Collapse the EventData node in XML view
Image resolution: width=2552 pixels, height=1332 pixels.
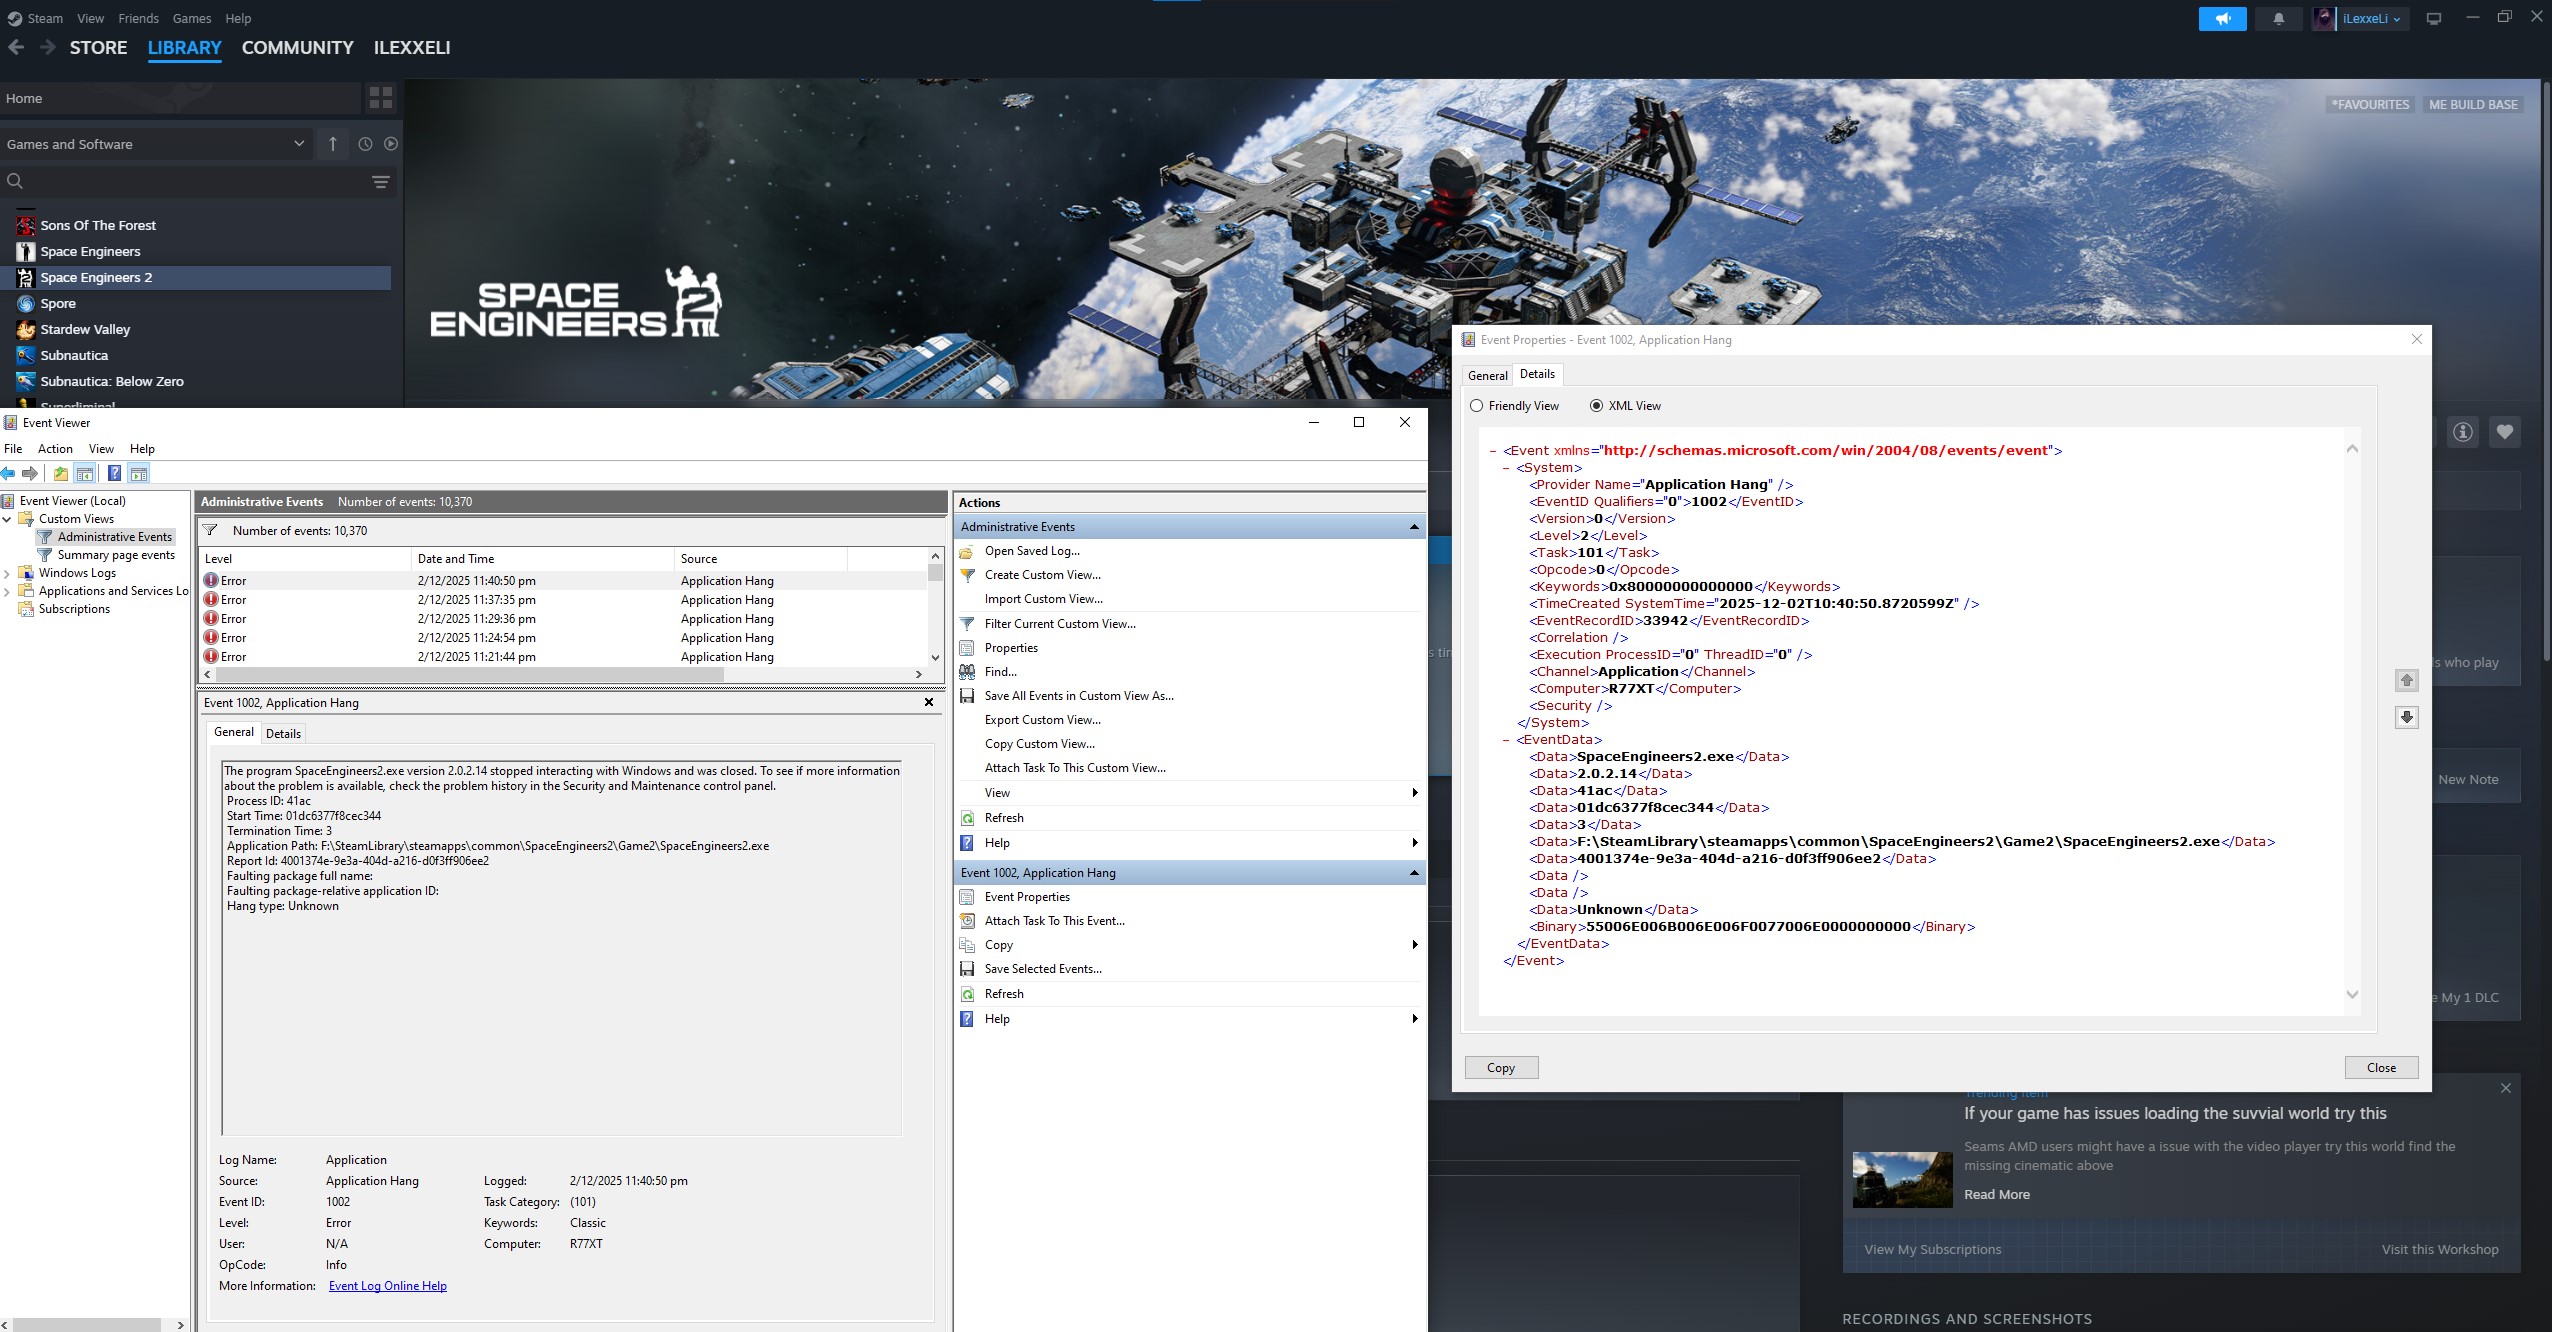[1507, 740]
